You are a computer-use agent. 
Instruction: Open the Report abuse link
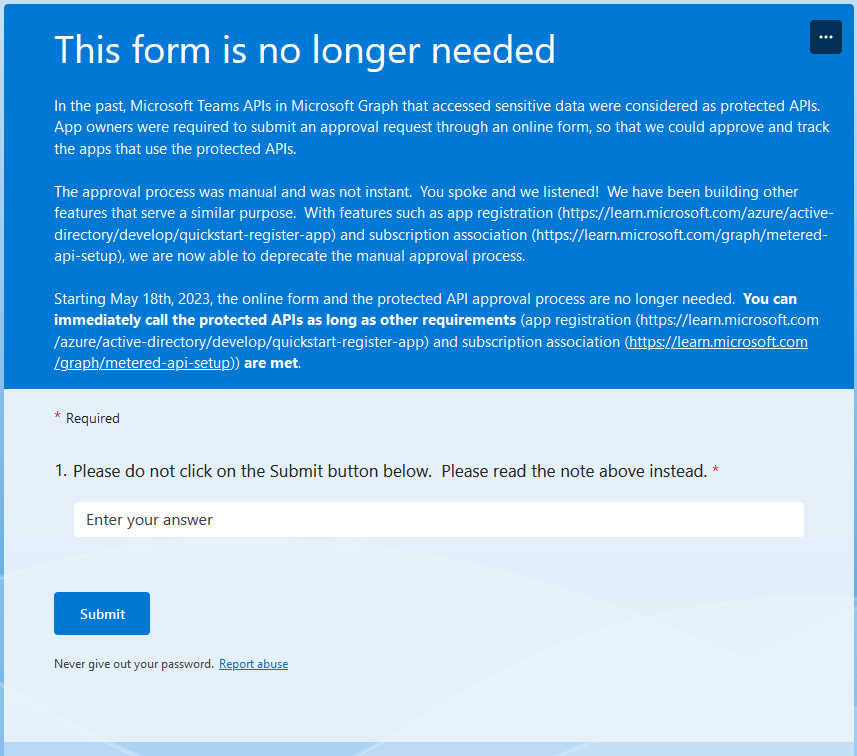click(253, 663)
